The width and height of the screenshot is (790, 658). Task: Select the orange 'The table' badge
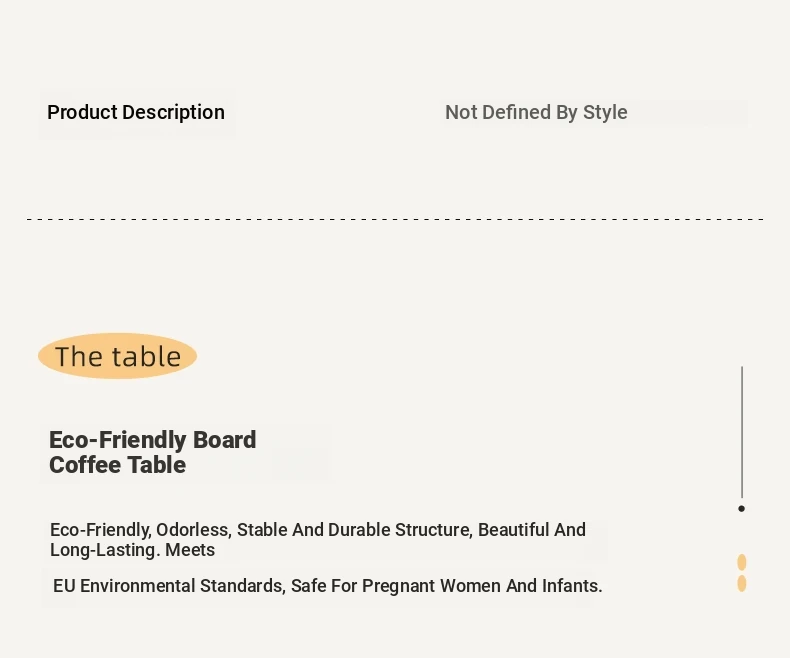117,356
